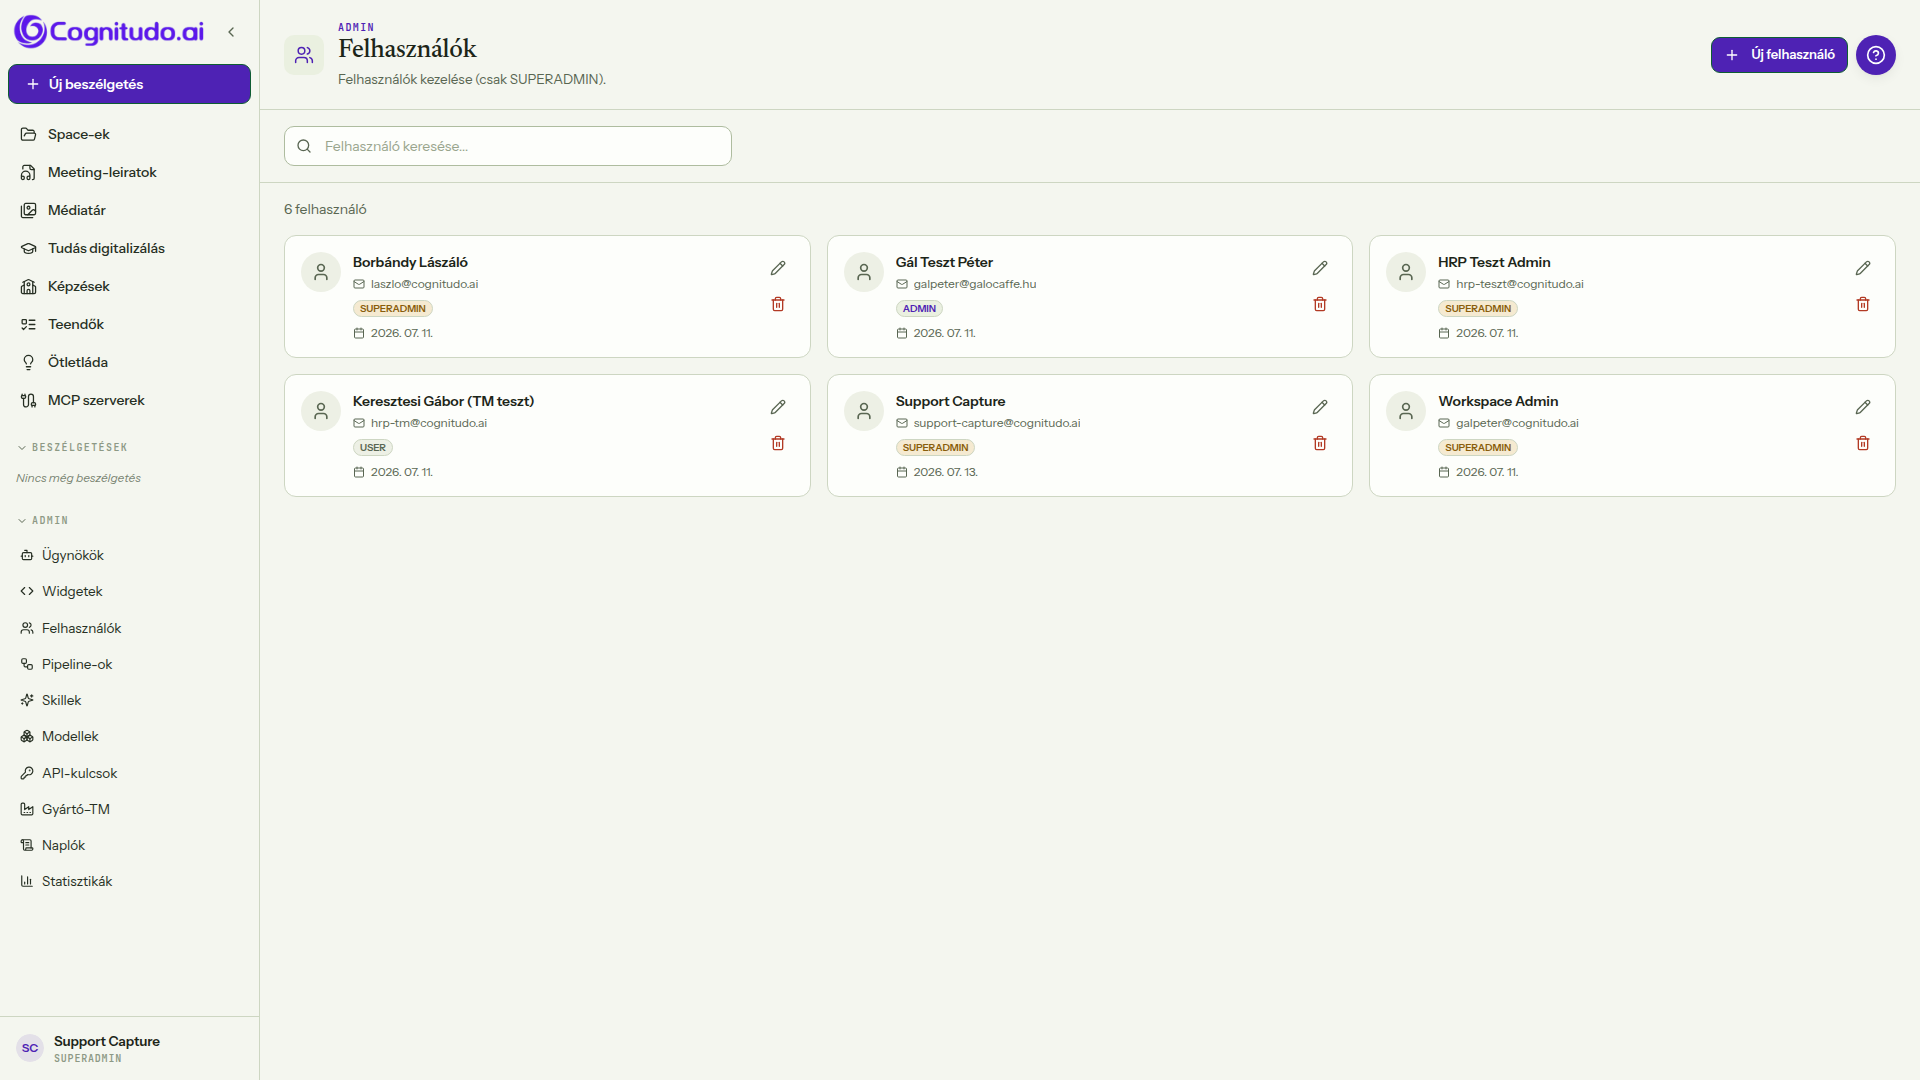Focus the Felhasználó keresése search field
The height and width of the screenshot is (1080, 1920).
point(508,146)
